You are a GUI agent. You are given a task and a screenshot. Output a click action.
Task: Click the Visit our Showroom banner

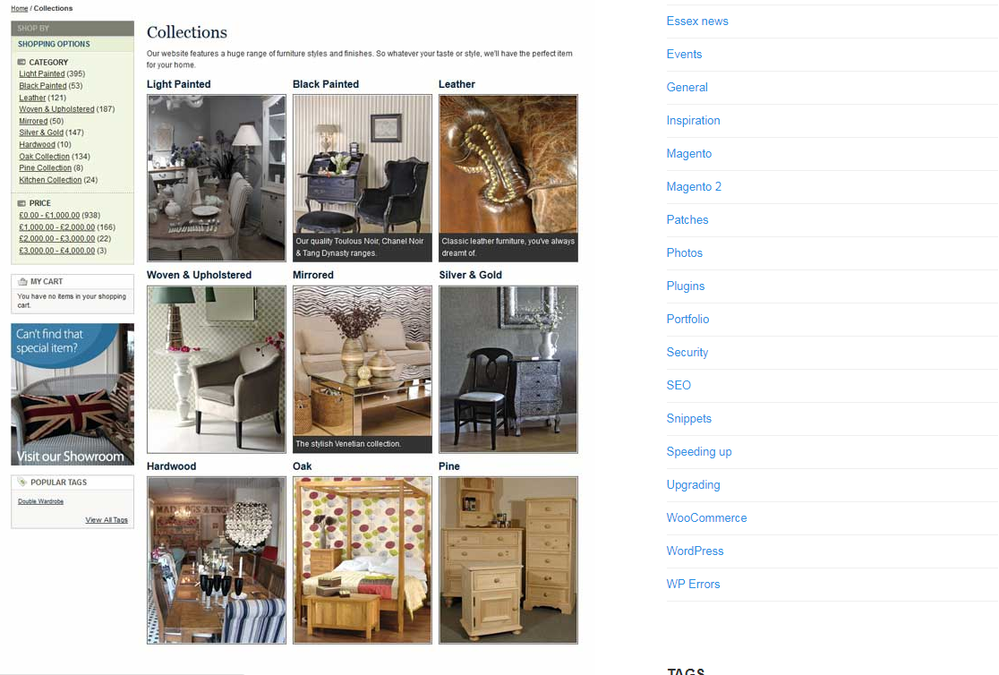(x=73, y=395)
